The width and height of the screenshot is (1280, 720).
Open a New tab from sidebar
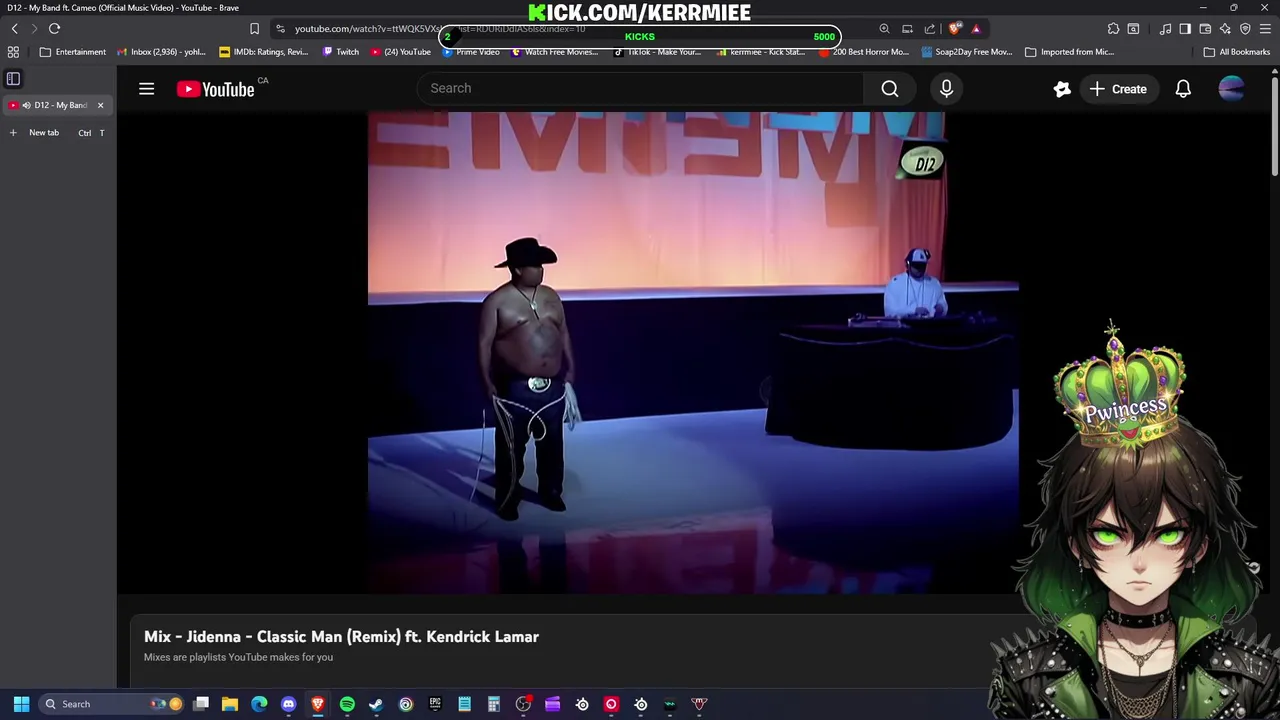[57, 133]
